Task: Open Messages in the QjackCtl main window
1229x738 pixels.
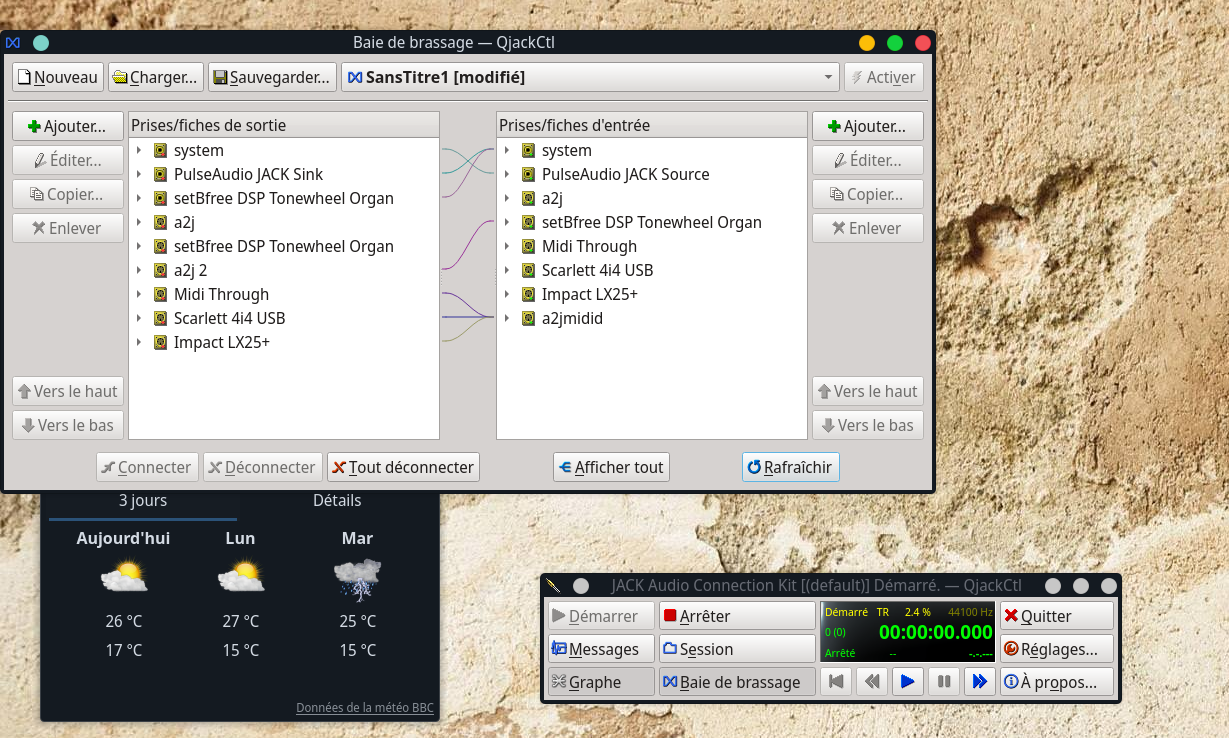Action: (601, 649)
